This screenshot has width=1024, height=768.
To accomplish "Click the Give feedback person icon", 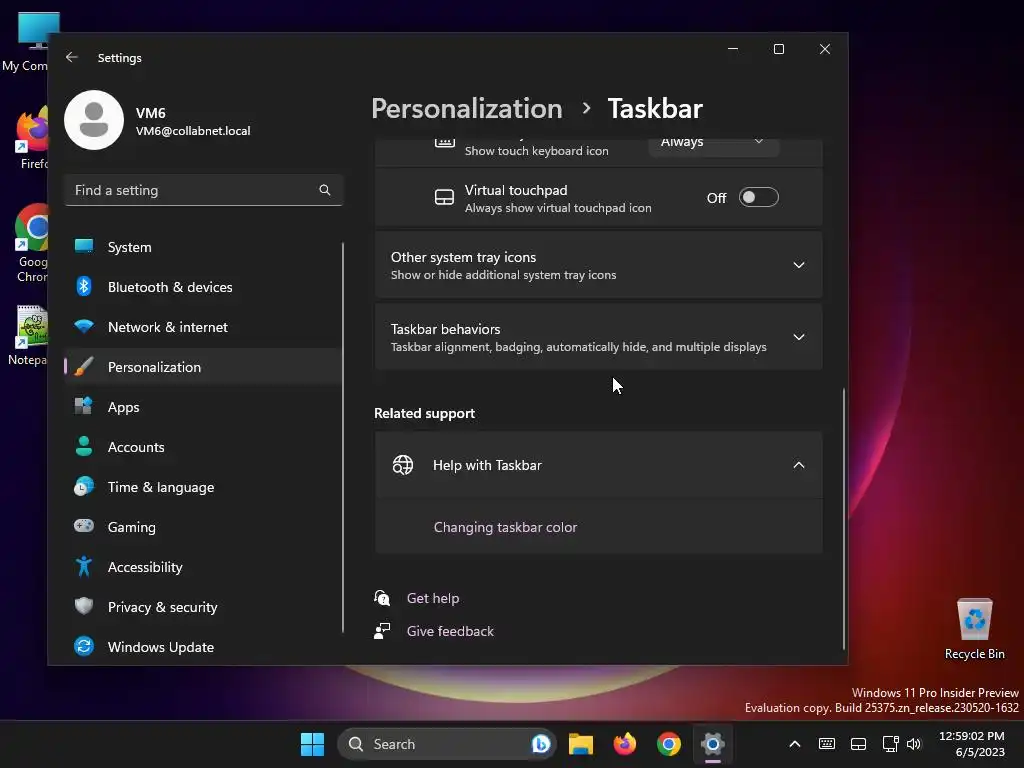I will click(x=382, y=631).
